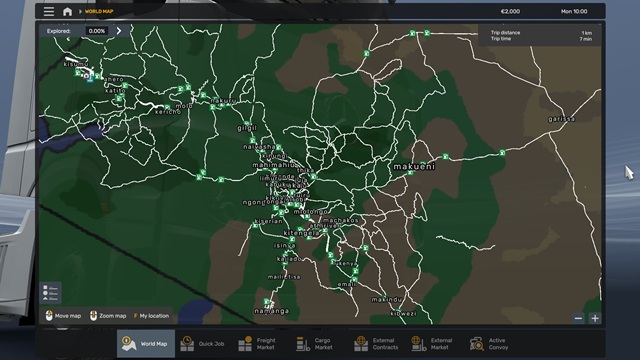Zoom in with the plus button
The height and width of the screenshot is (360, 640).
point(595,318)
